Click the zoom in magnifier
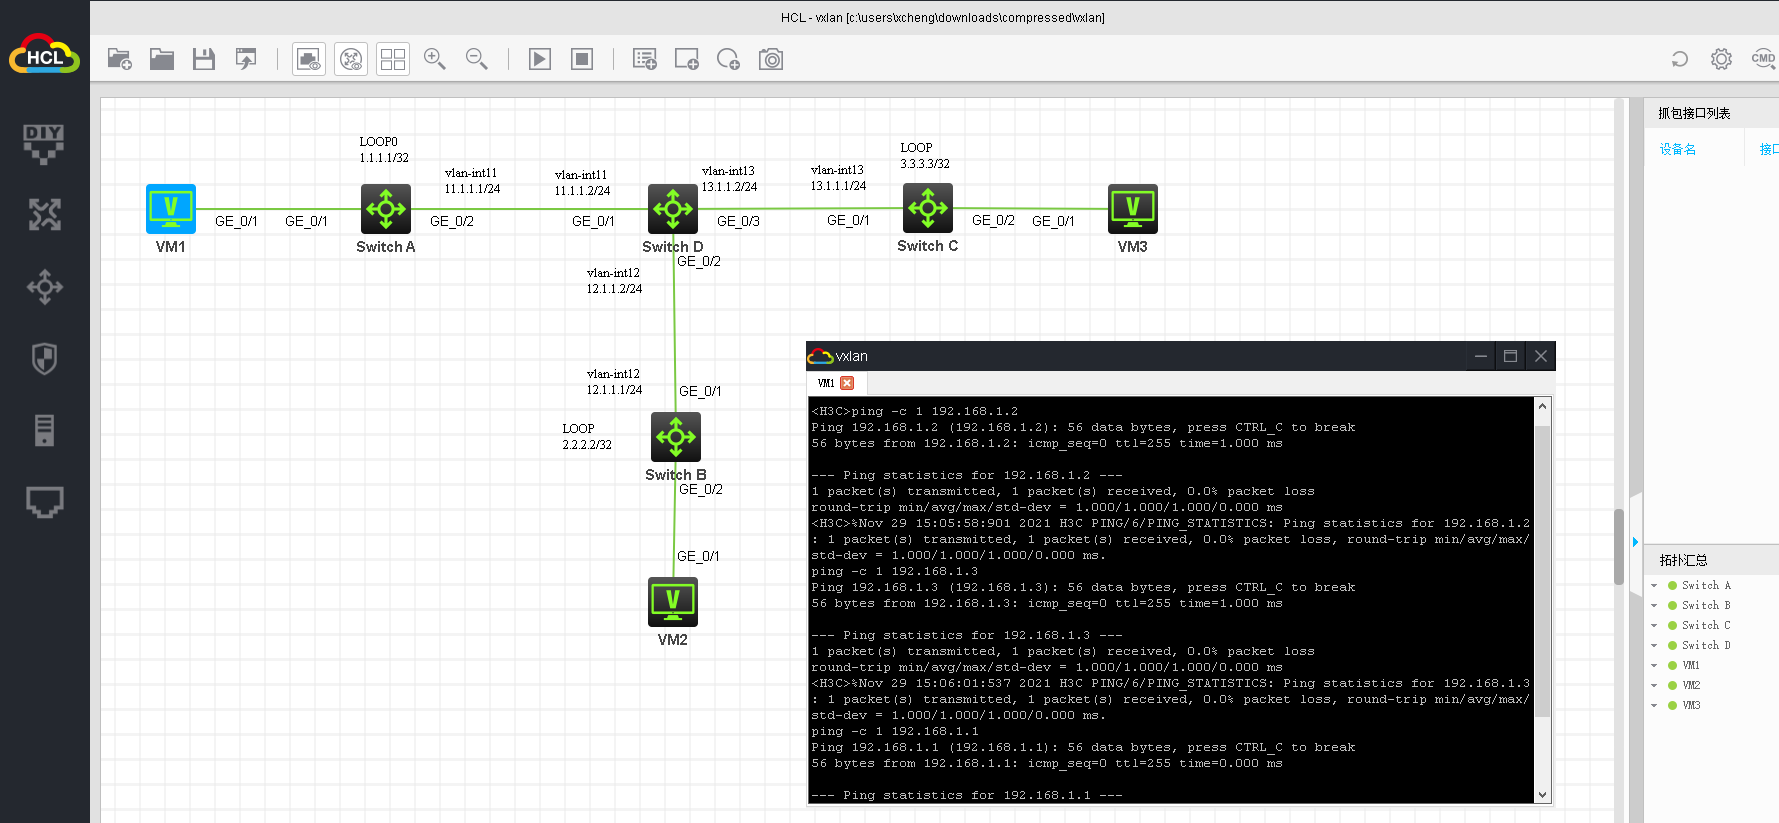 (435, 59)
